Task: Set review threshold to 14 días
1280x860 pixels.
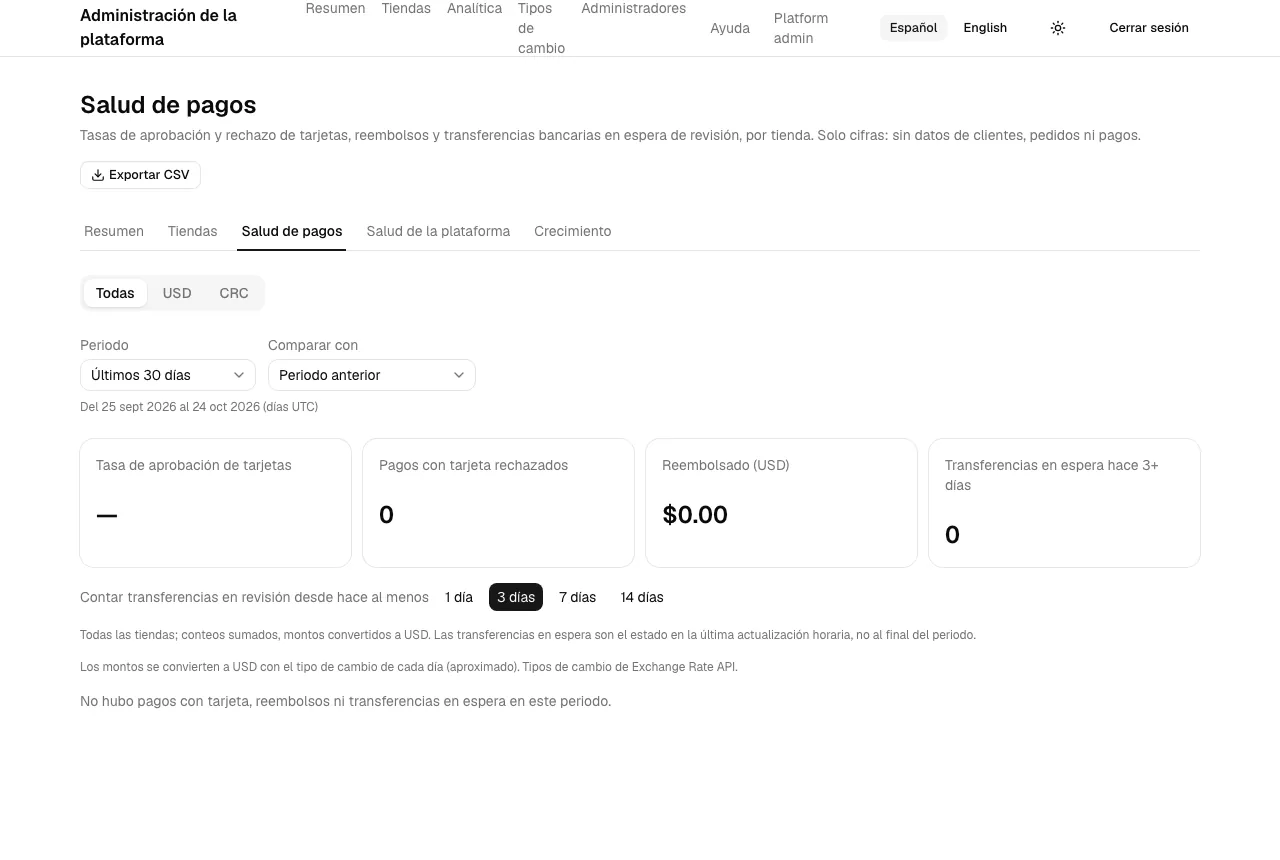Action: 642,597
